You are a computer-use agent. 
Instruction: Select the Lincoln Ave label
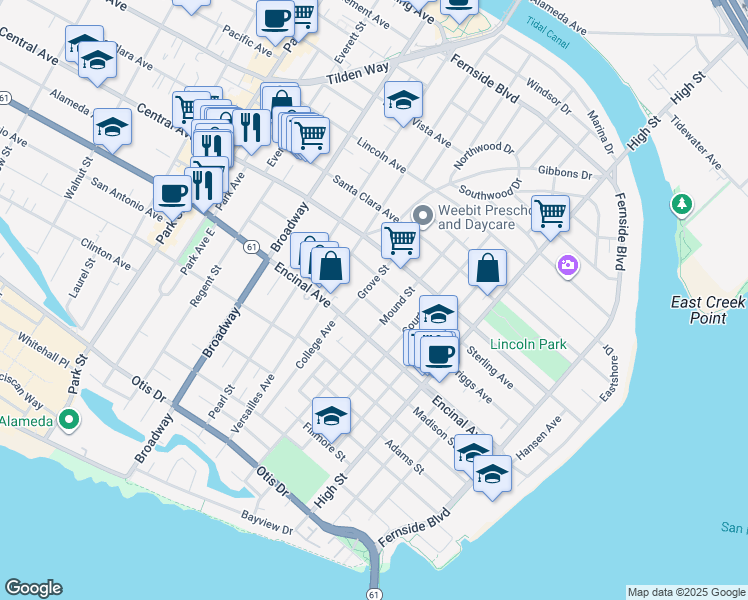(x=382, y=155)
